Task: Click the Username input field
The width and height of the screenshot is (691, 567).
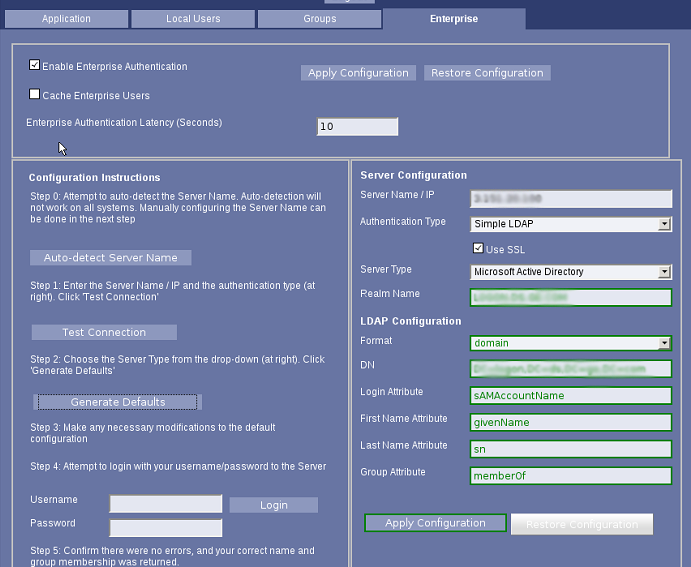Action: tap(165, 504)
